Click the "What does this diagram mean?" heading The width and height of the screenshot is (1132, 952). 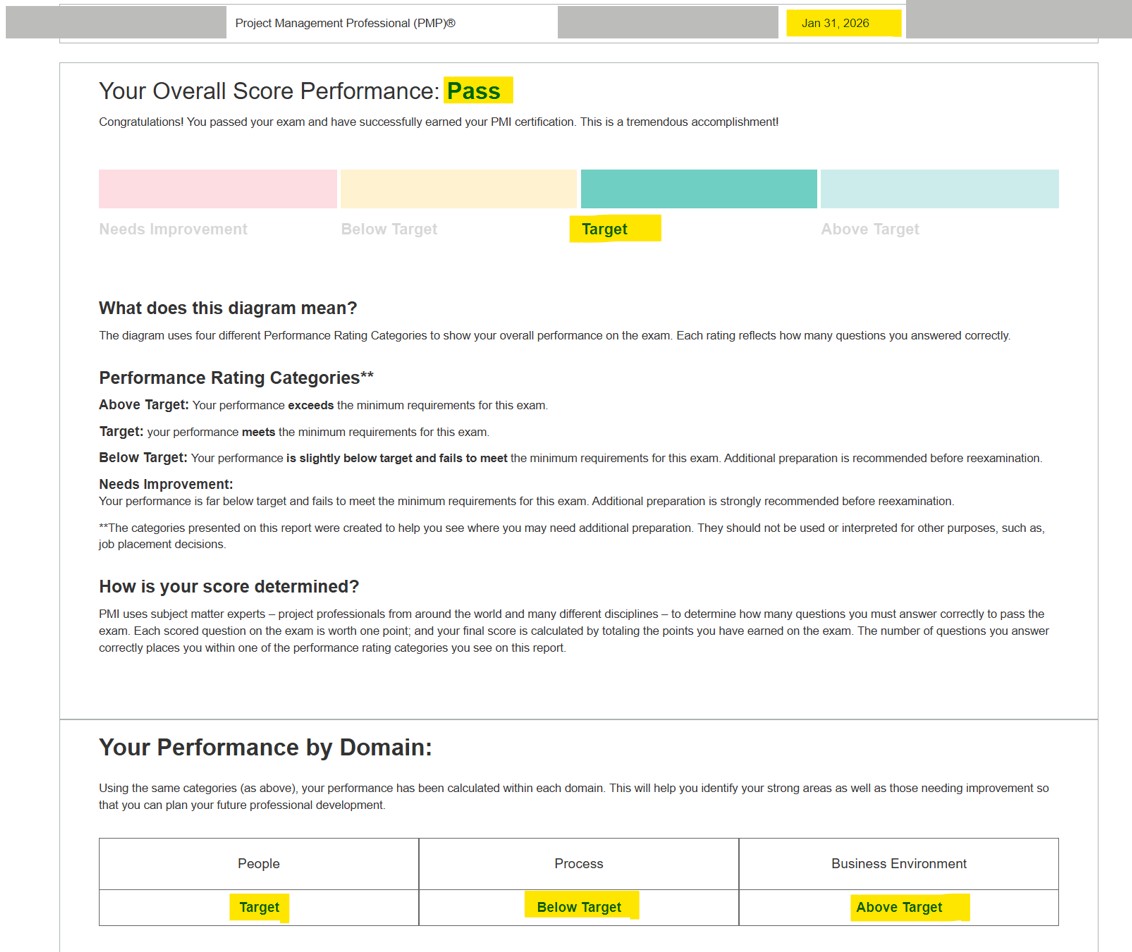[228, 308]
